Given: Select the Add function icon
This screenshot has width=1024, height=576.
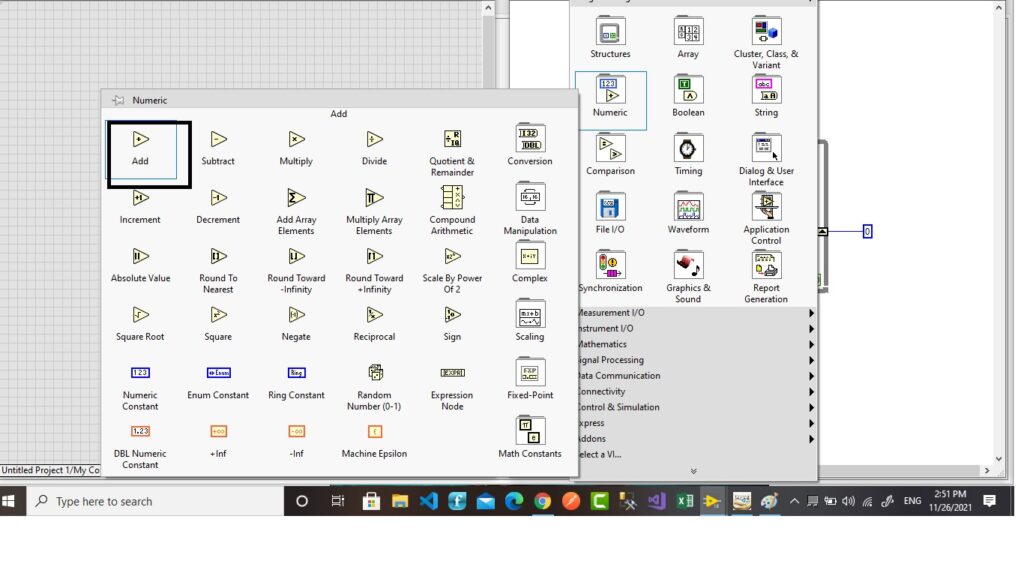Looking at the screenshot, I should [x=140, y=140].
